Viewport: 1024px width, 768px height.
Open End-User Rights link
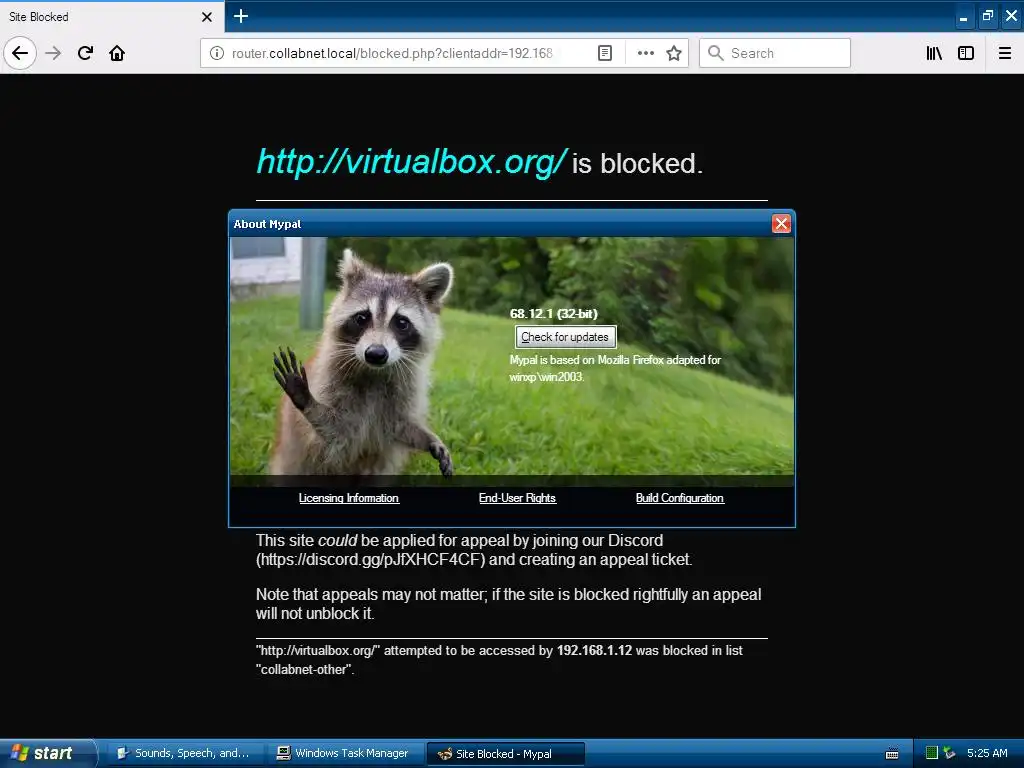tap(517, 498)
